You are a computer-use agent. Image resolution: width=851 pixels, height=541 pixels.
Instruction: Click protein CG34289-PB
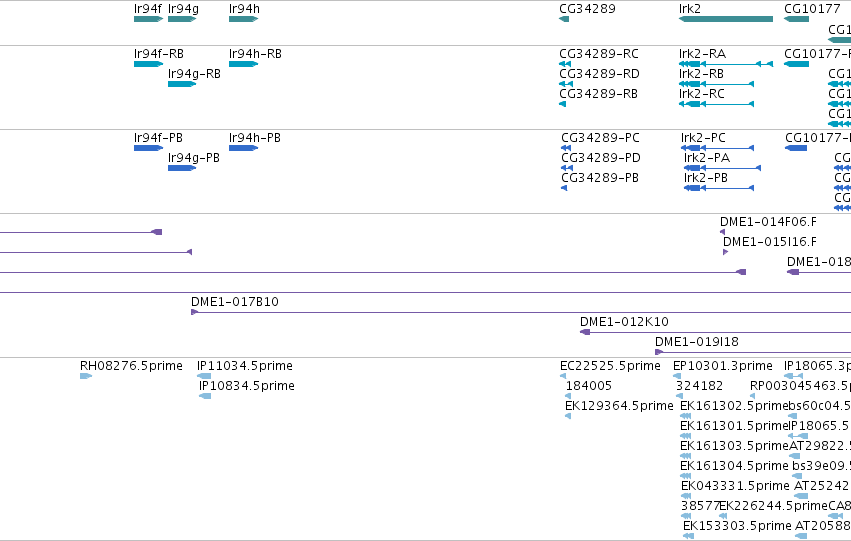click(564, 188)
